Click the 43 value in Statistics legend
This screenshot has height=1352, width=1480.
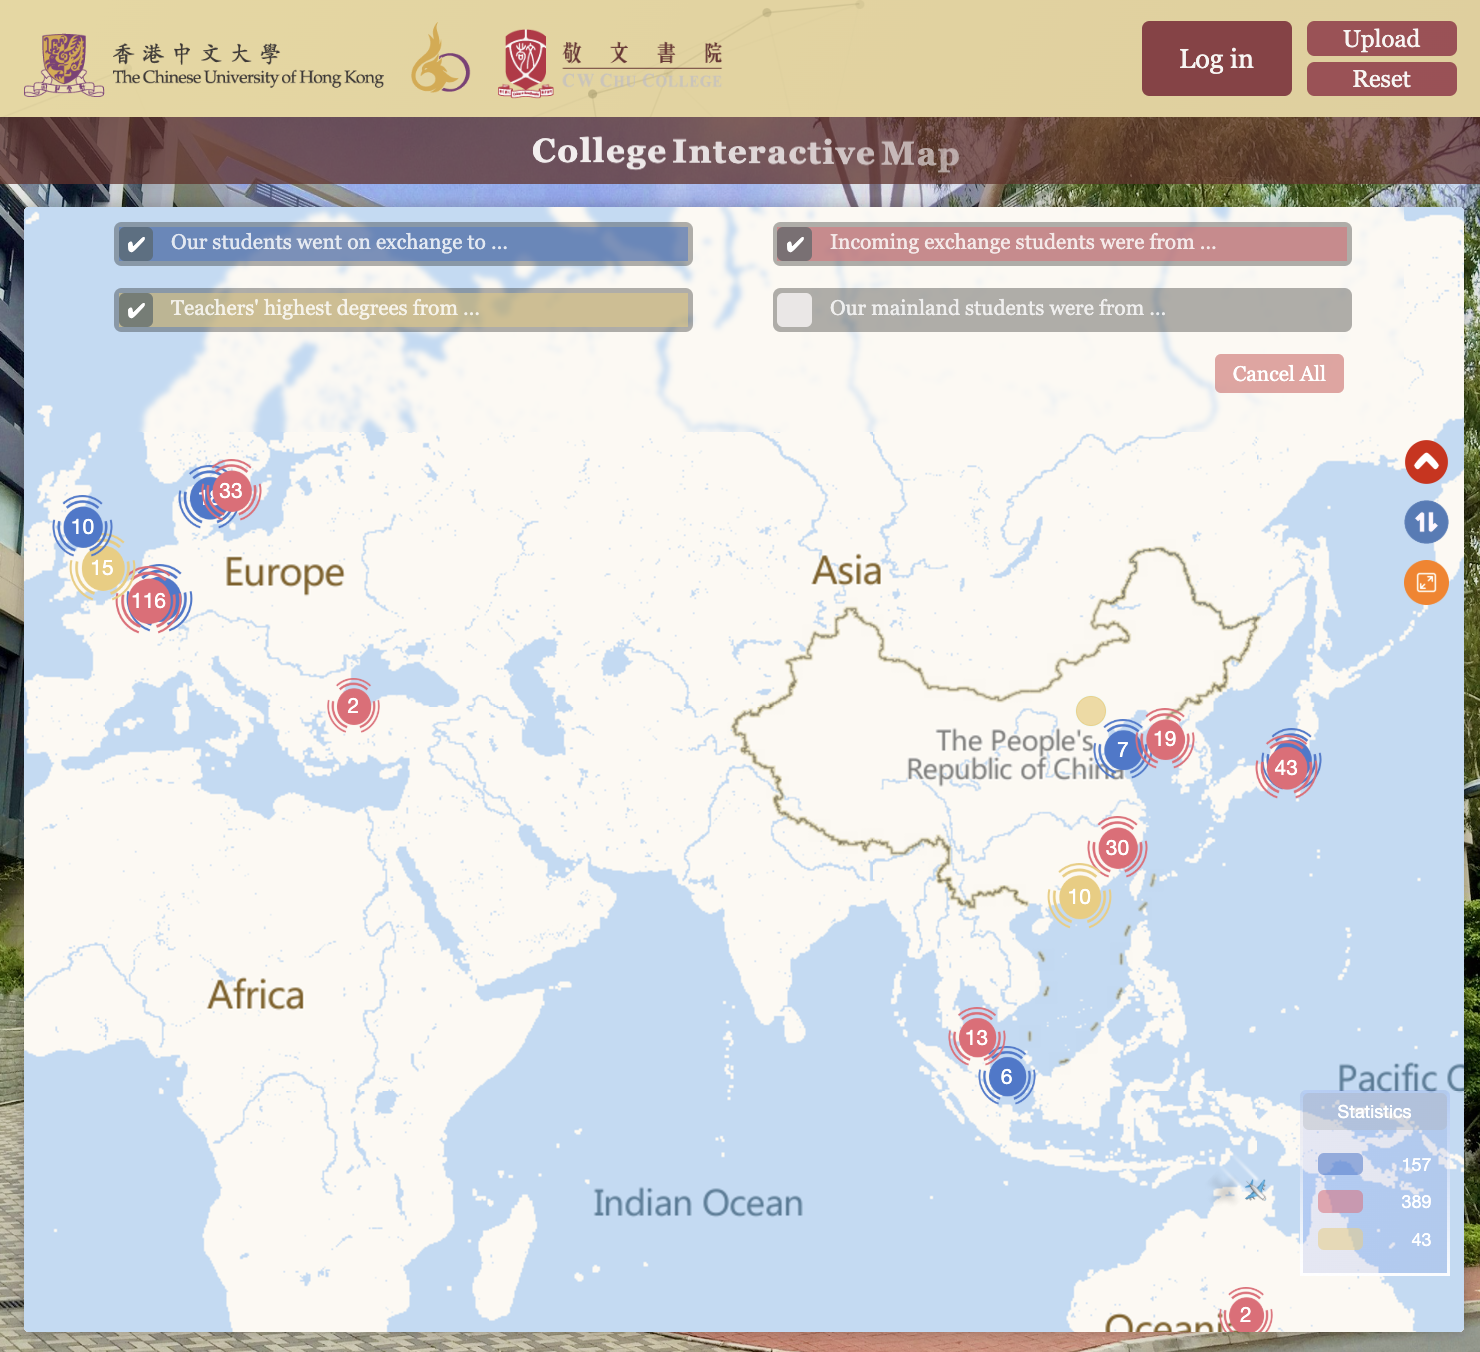1421,1240
